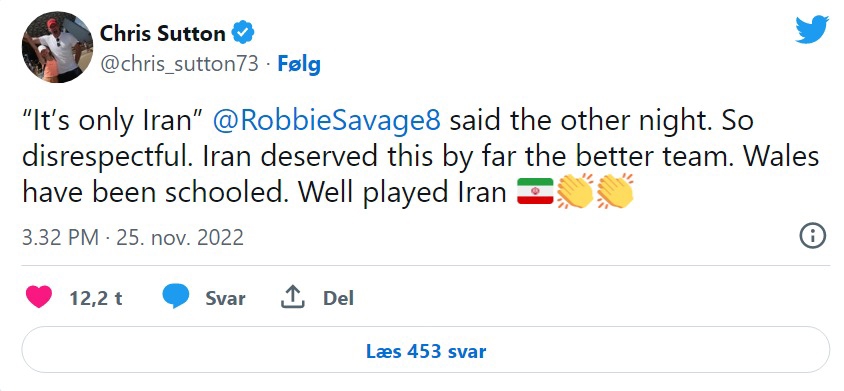844x391 pixels.
Task: Click the reply speech bubble icon
Action: tap(175, 297)
